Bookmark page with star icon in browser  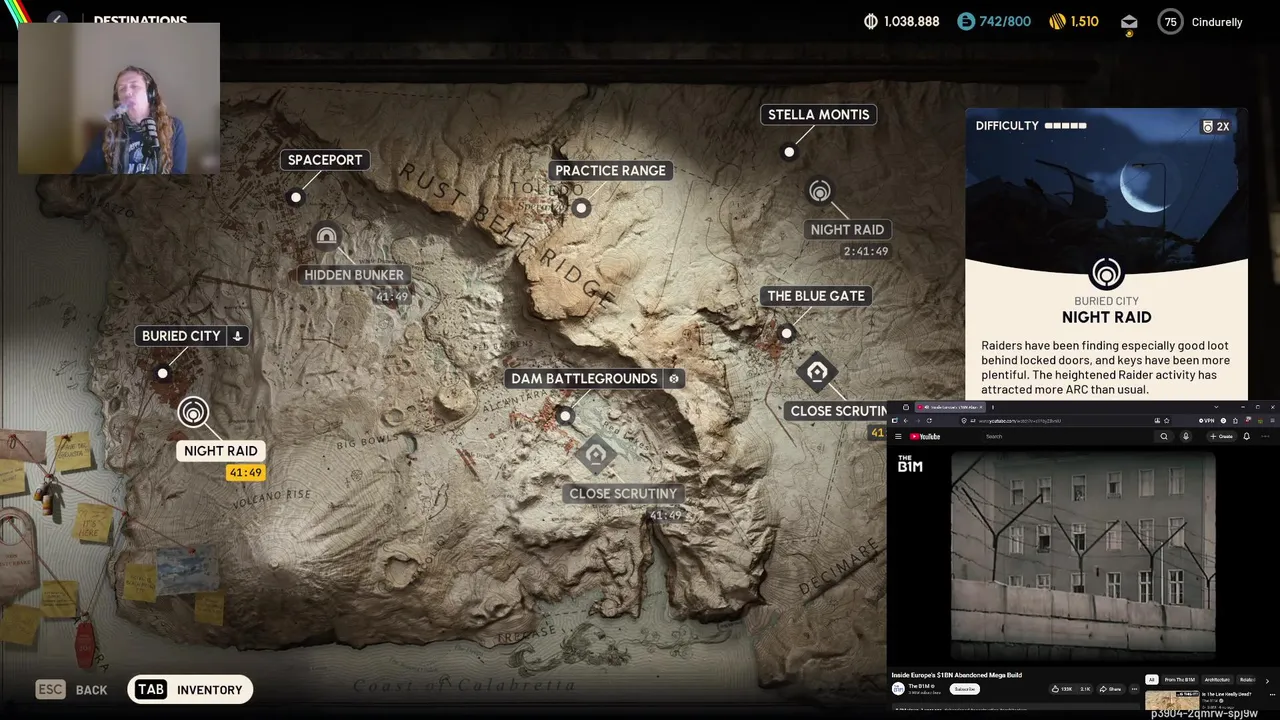1166,421
